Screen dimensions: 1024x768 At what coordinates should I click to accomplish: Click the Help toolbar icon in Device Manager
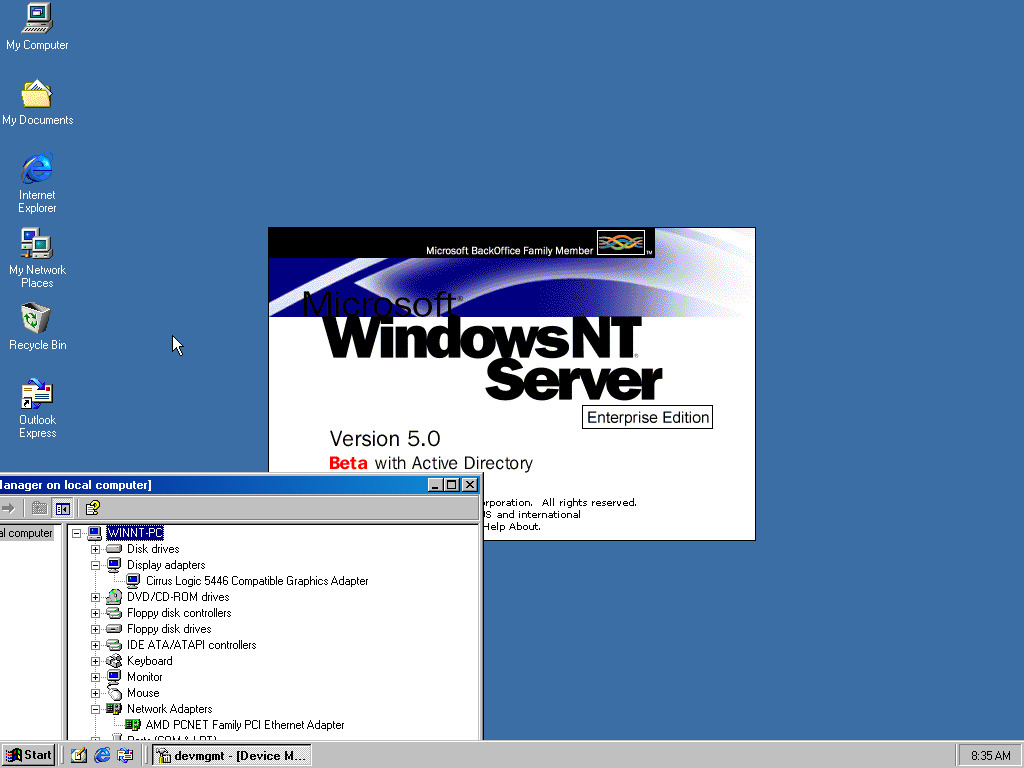93,508
